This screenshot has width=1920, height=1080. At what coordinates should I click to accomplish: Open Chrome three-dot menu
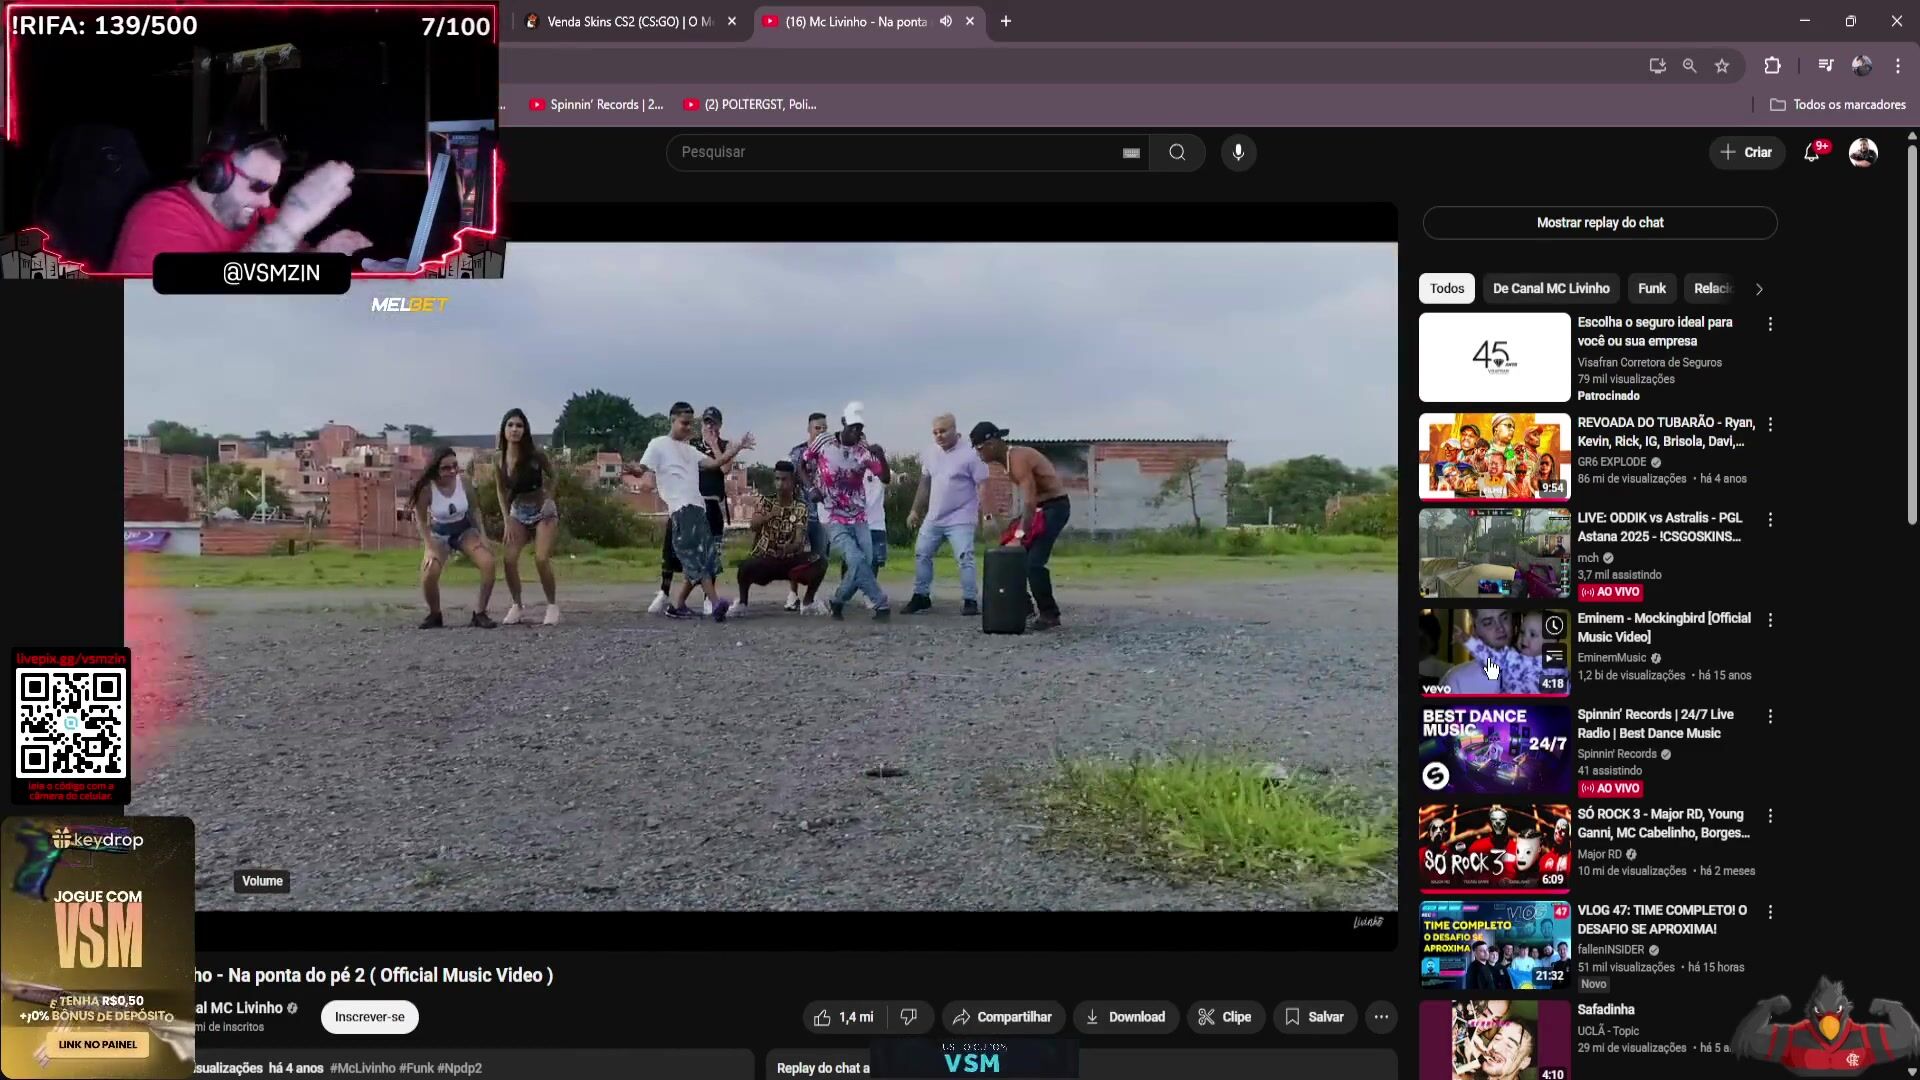point(1898,66)
